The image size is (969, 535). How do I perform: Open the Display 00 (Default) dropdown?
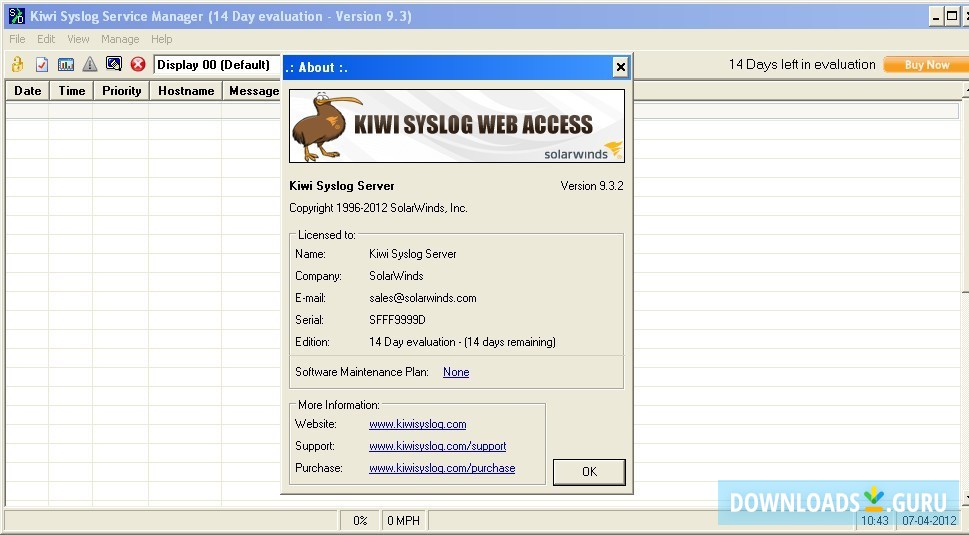(x=217, y=65)
